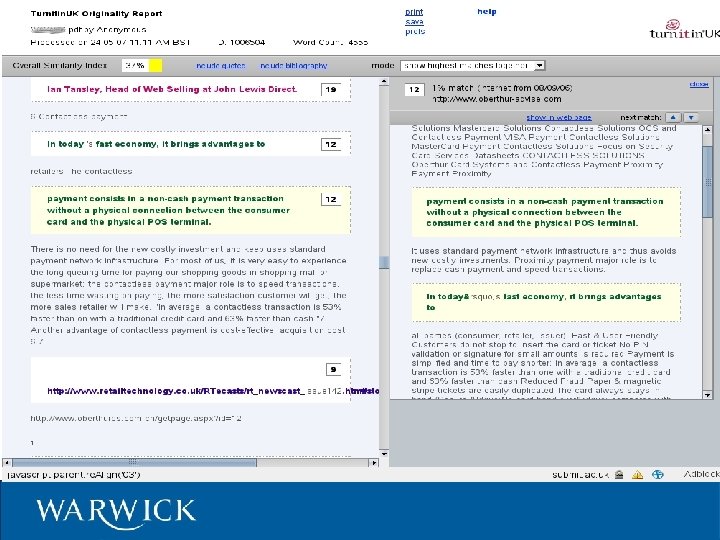Click the left pane scroll up arrow
The height and width of the screenshot is (540, 720).
pyautogui.click(x=384, y=82)
